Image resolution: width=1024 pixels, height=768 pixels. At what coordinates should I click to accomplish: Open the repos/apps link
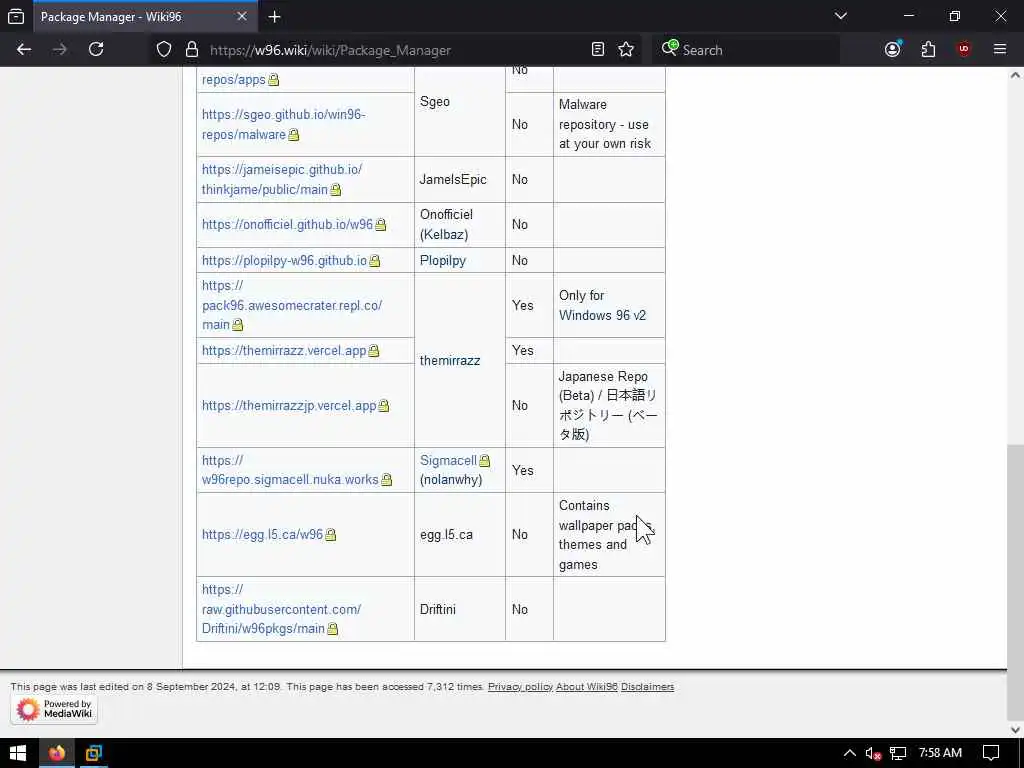(x=233, y=80)
